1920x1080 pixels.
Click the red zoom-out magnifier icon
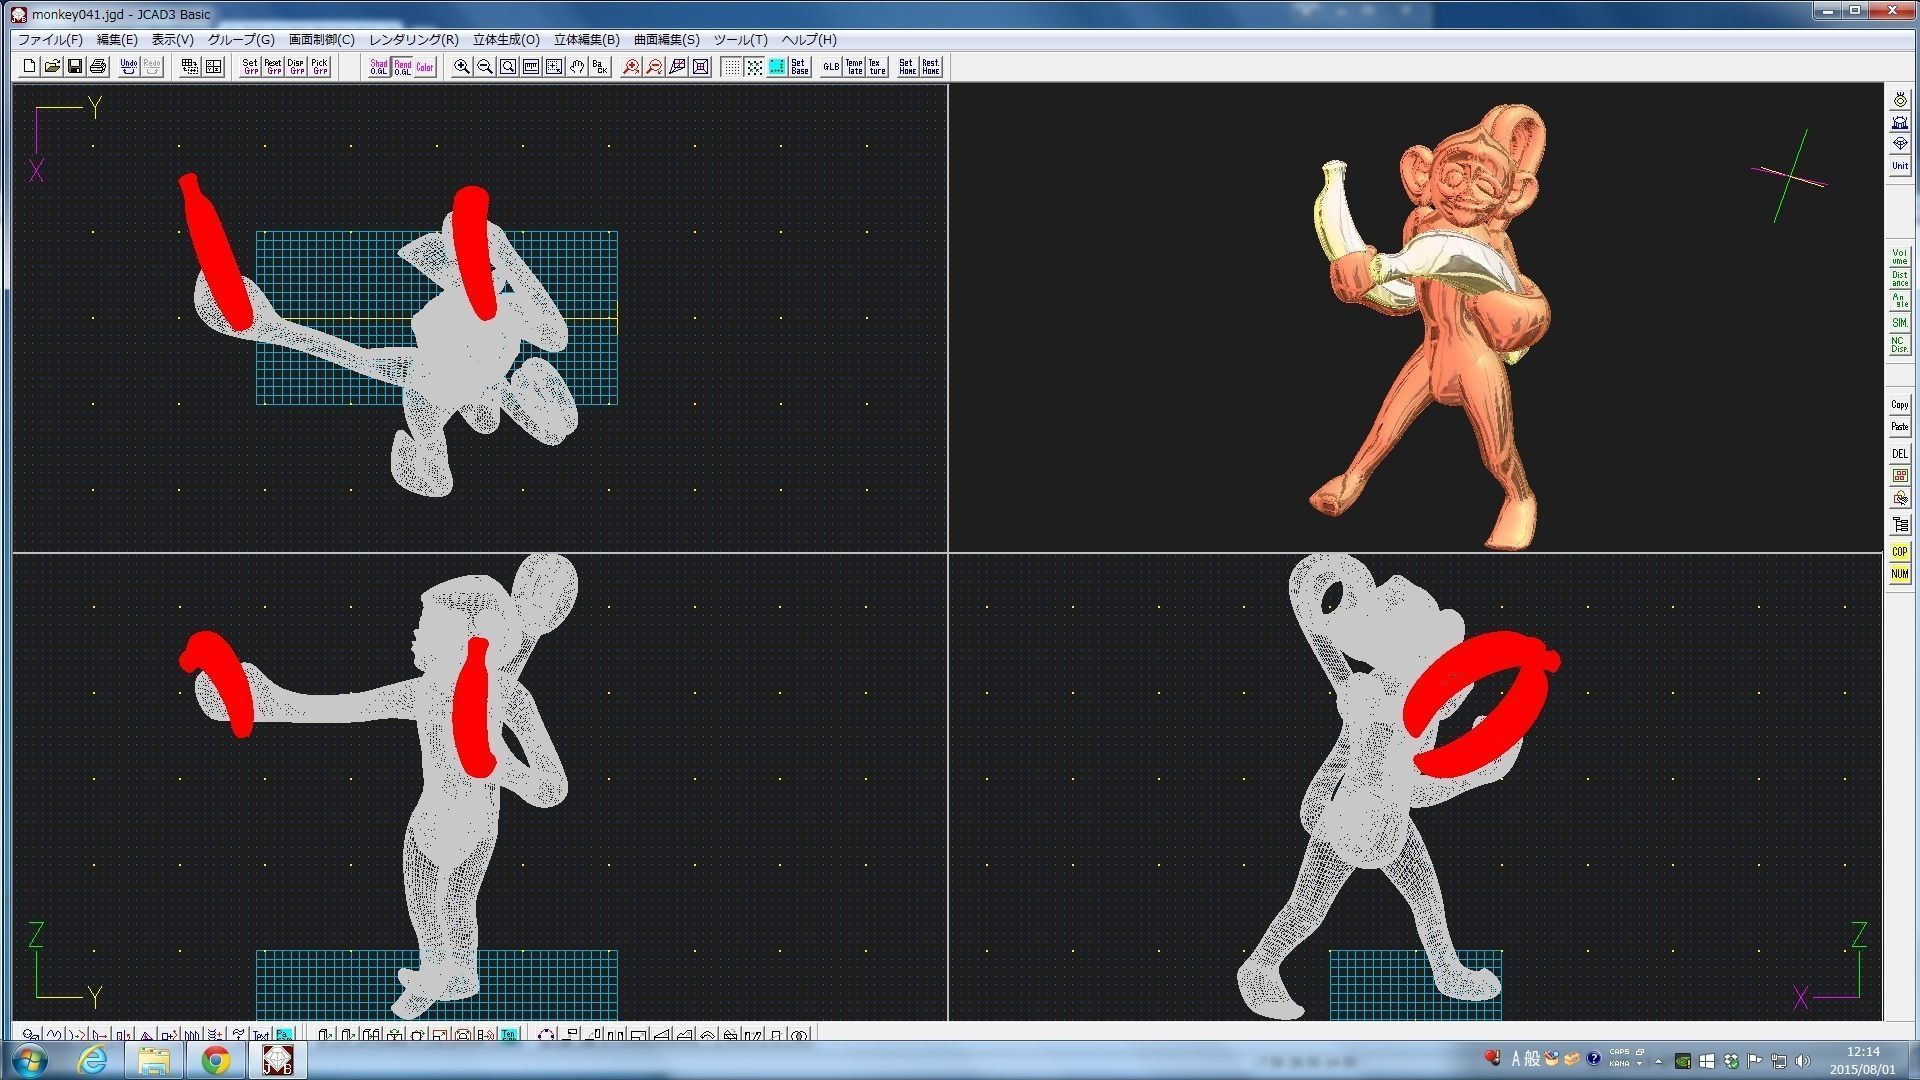(654, 66)
